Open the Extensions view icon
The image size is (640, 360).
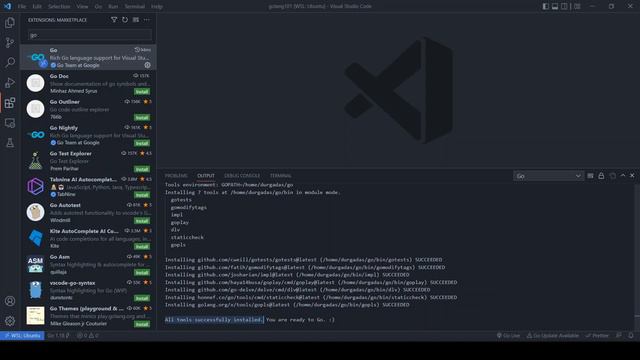click(x=10, y=102)
